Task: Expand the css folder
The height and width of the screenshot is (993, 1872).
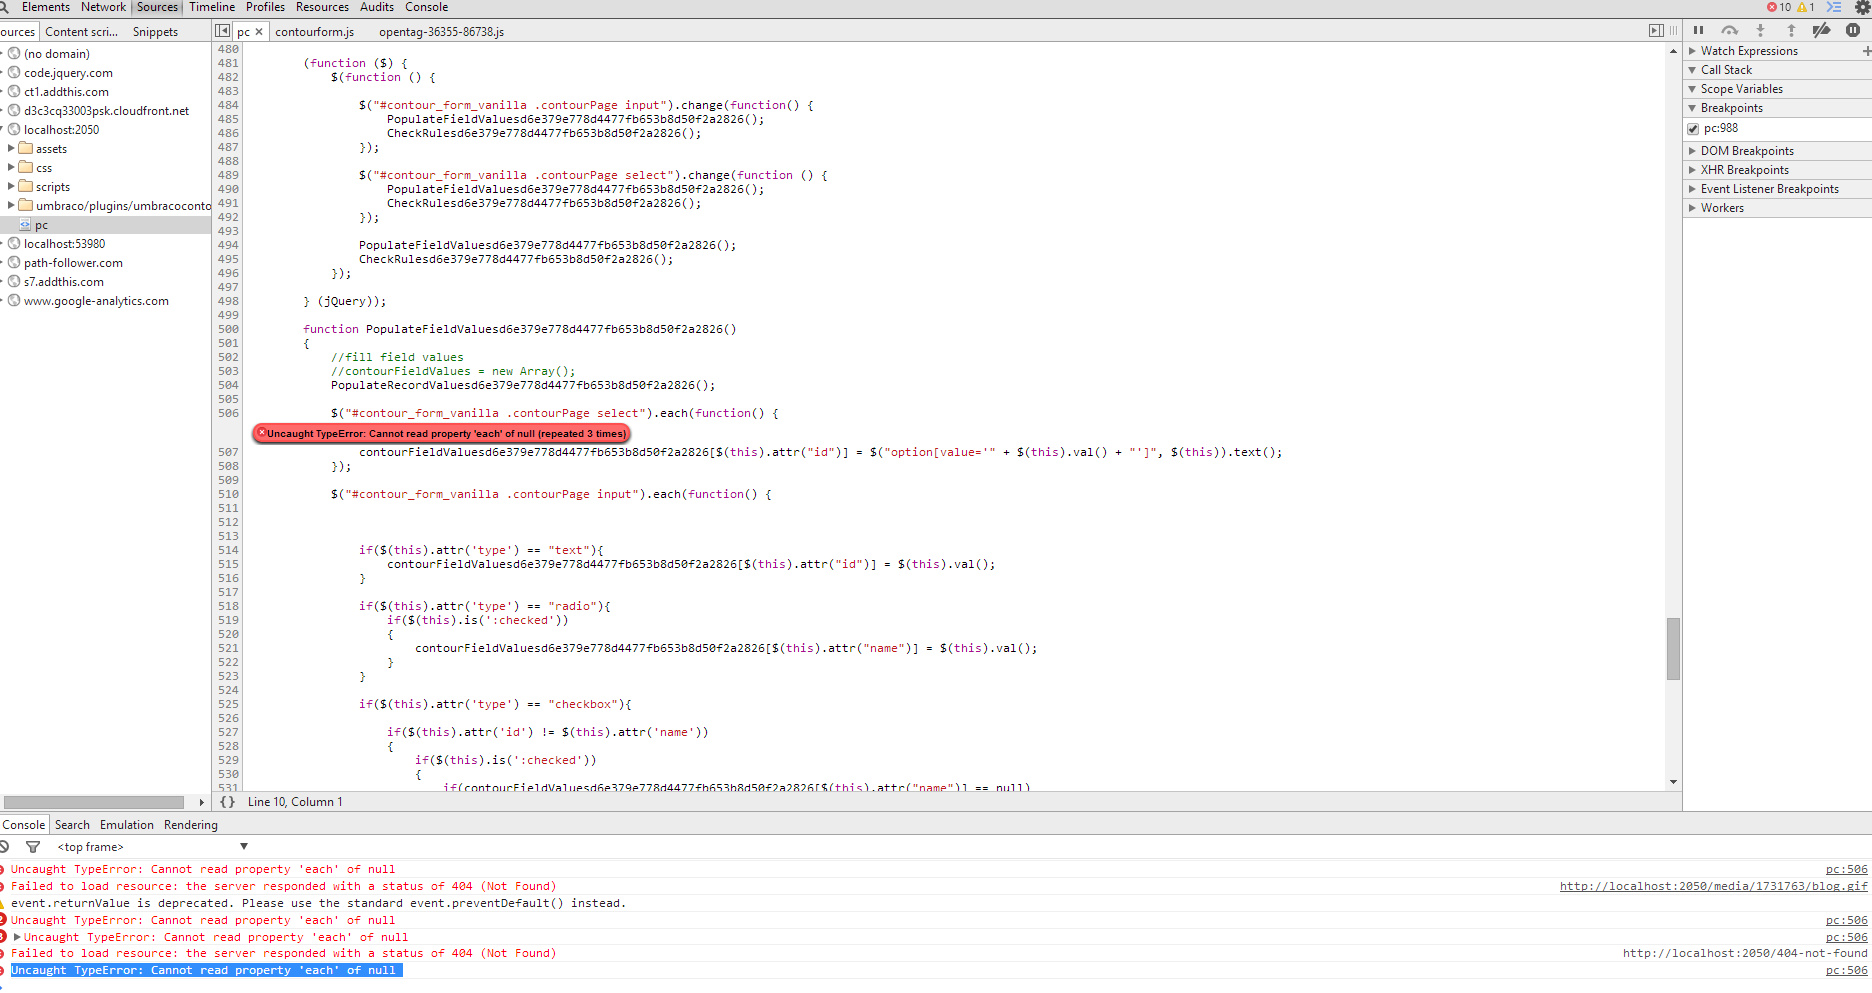Action: click(x=11, y=168)
